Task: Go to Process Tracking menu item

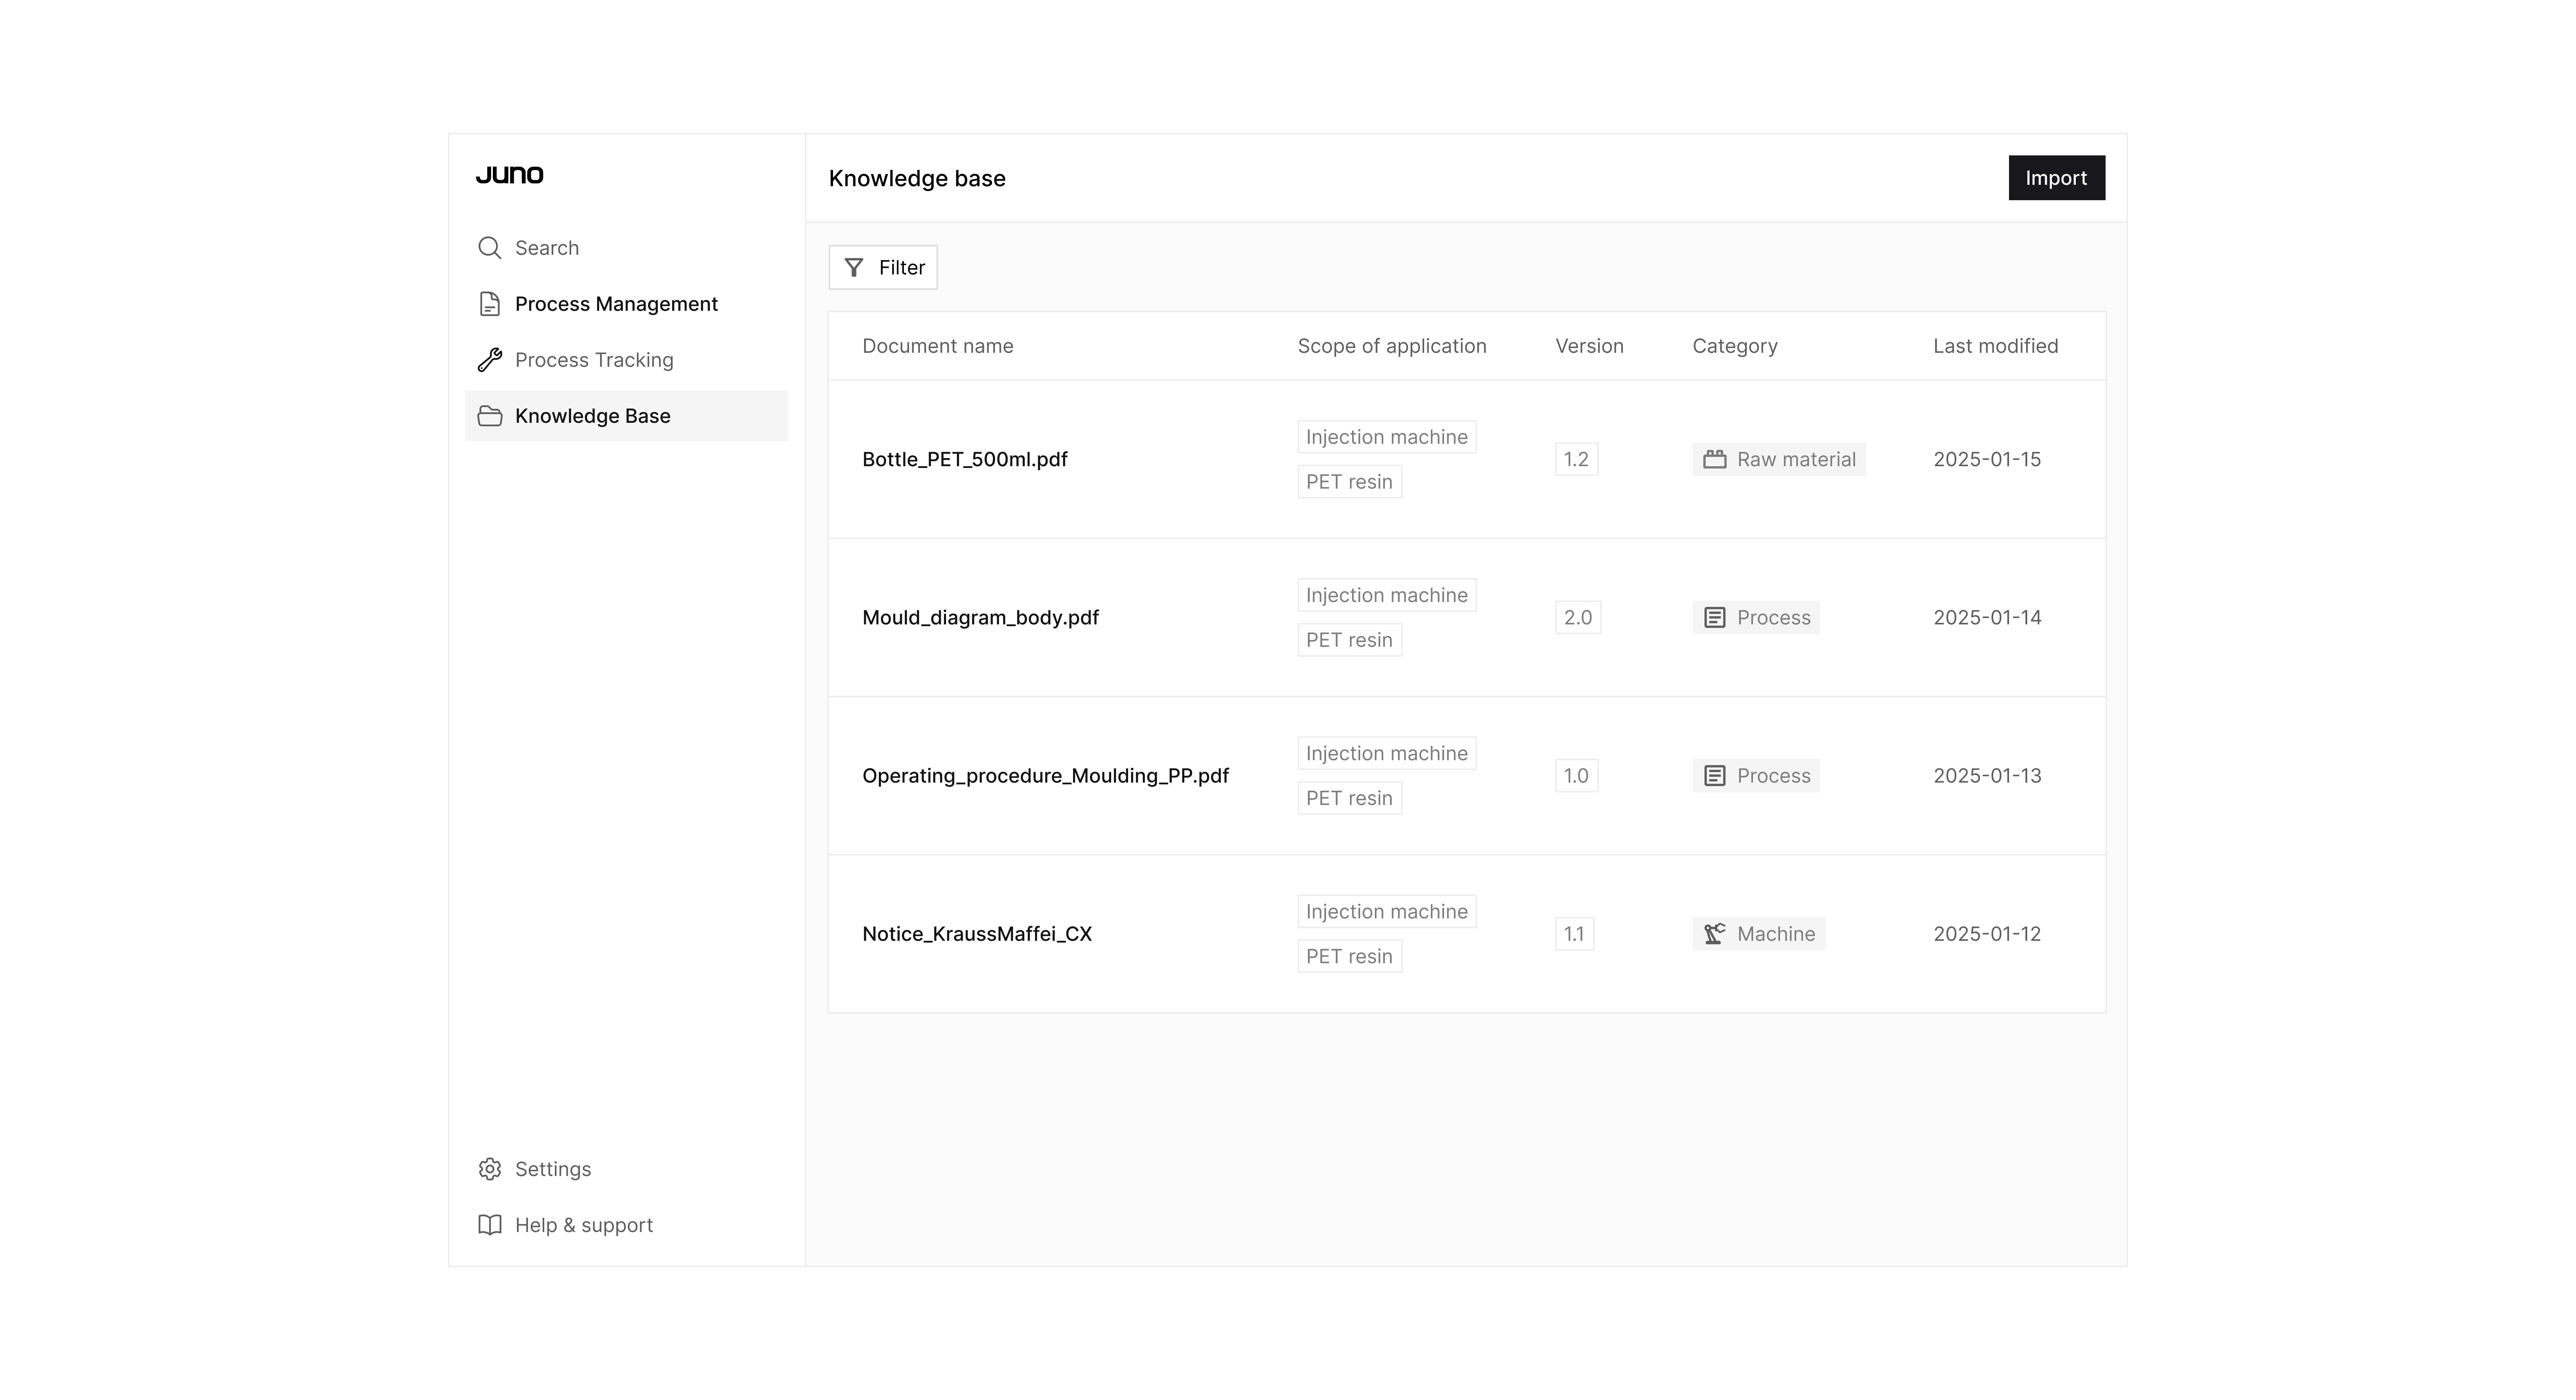Action: click(594, 360)
